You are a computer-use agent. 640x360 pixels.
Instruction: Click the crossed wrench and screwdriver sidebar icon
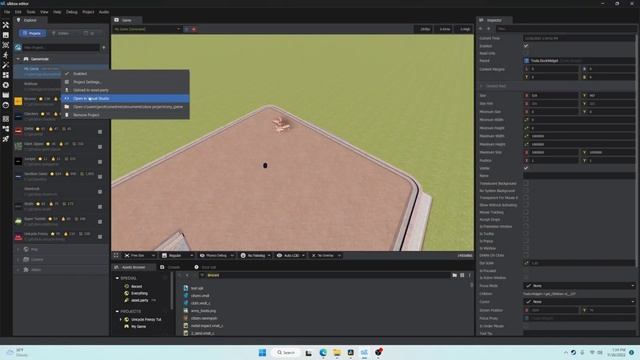pyautogui.click(x=6, y=25)
